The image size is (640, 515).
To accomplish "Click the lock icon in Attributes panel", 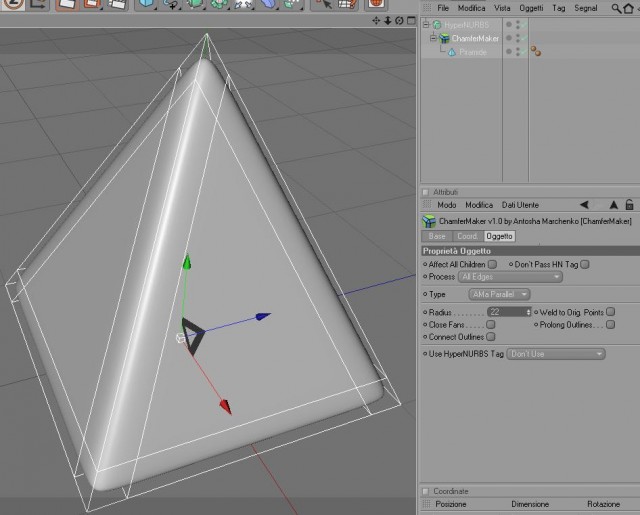I will tap(629, 204).
